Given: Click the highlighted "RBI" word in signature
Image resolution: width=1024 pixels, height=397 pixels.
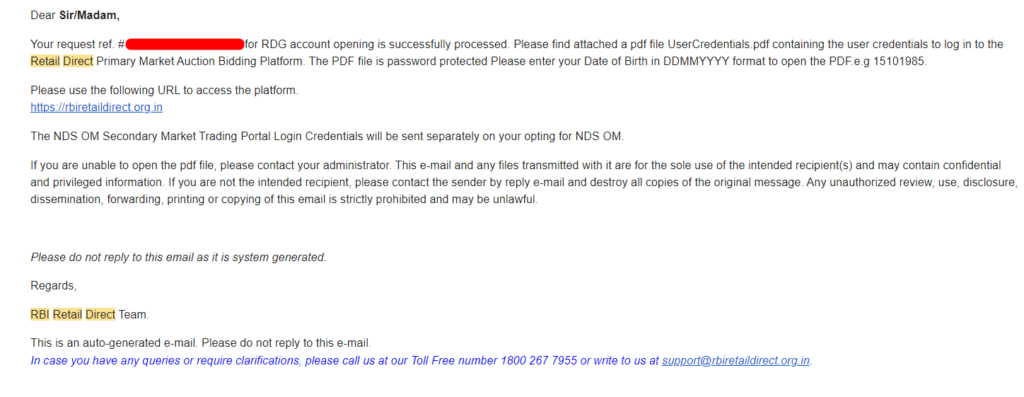Looking at the screenshot, I should 40,315.
